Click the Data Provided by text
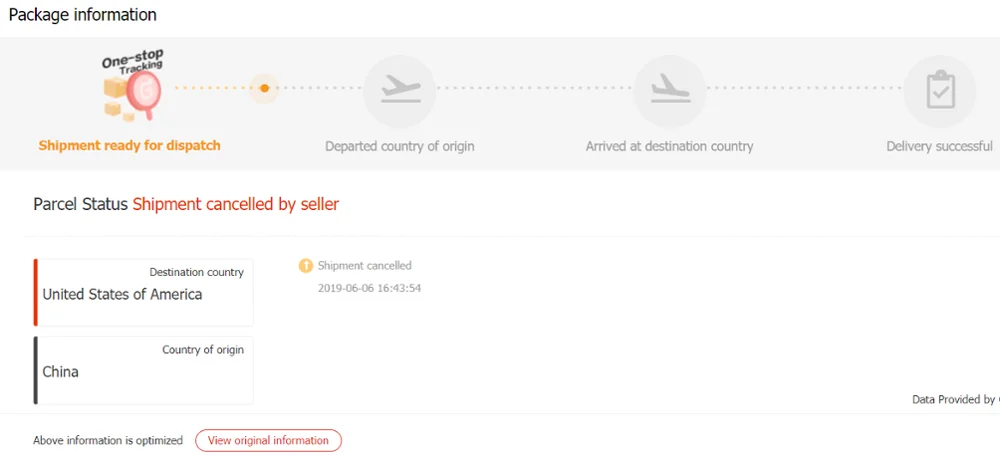1000x467 pixels. 954,400
